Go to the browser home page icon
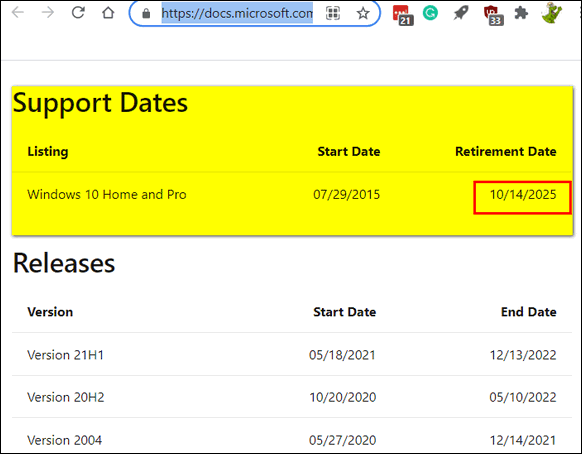Image resolution: width=582 pixels, height=454 pixels. (x=108, y=13)
